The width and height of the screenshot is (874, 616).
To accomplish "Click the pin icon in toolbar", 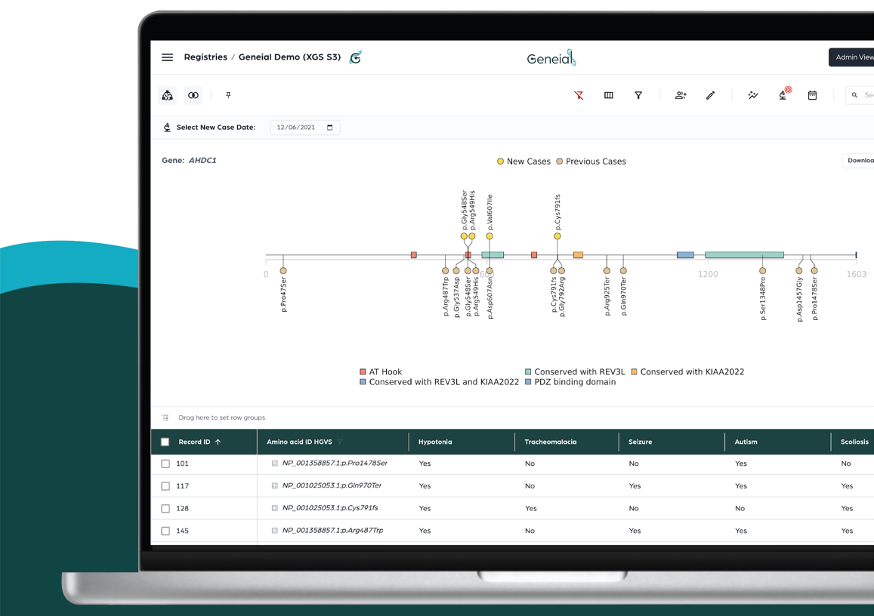I will pos(228,95).
